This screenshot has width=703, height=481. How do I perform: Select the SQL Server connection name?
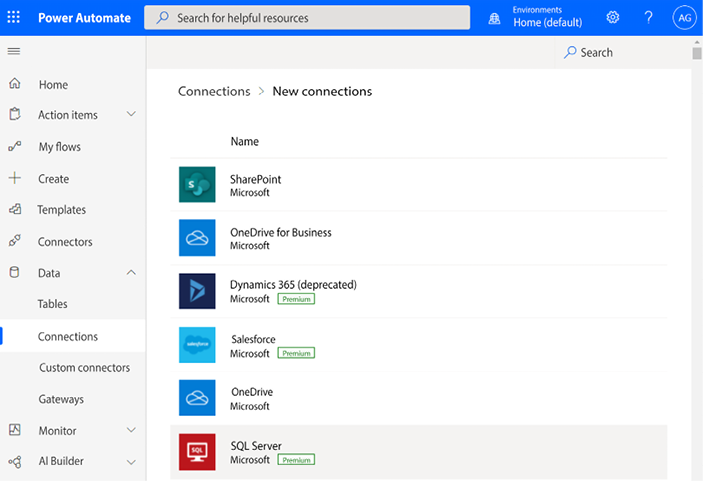tap(256, 446)
